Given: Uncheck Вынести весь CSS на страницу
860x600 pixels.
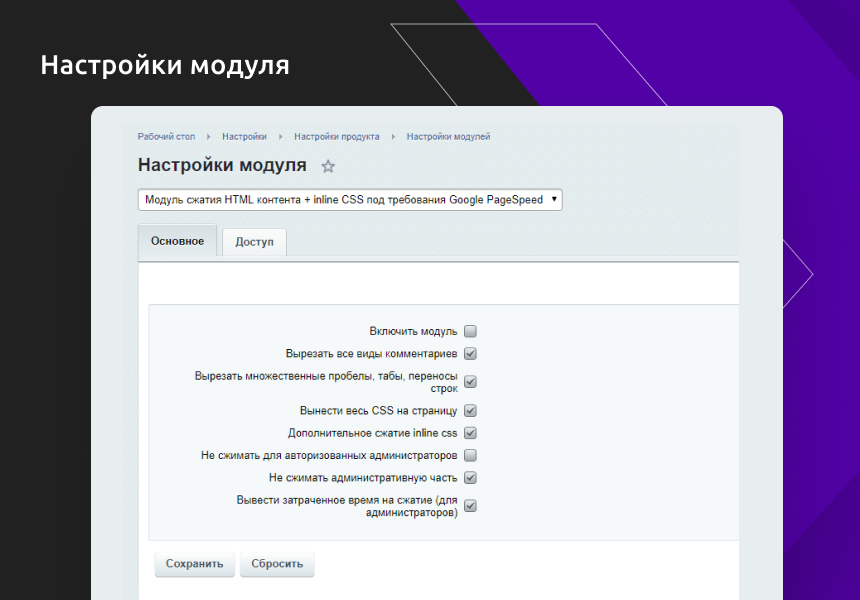Looking at the screenshot, I should click(470, 410).
